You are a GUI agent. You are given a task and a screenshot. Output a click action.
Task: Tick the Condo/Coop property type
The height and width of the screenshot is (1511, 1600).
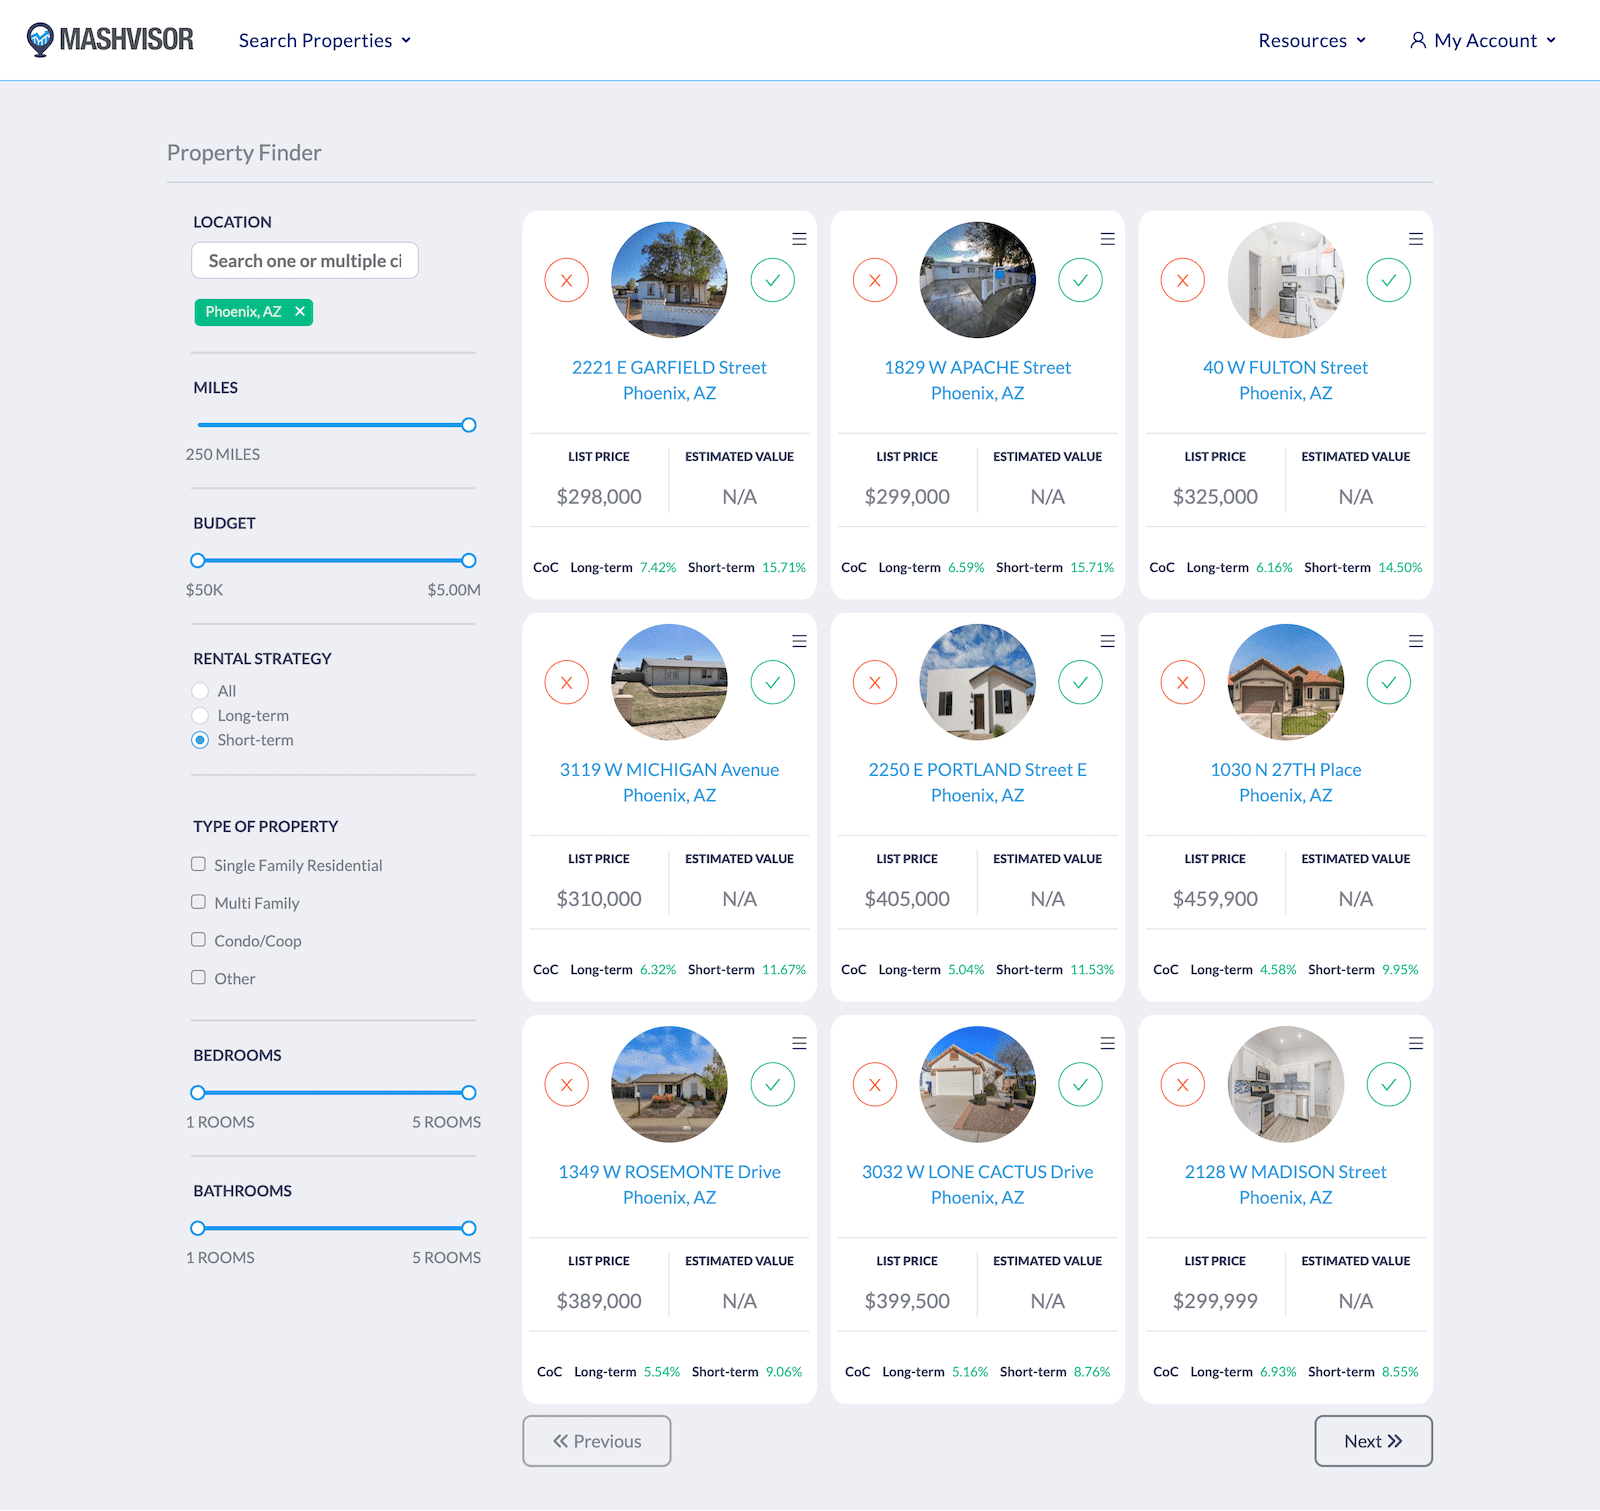pos(199,940)
